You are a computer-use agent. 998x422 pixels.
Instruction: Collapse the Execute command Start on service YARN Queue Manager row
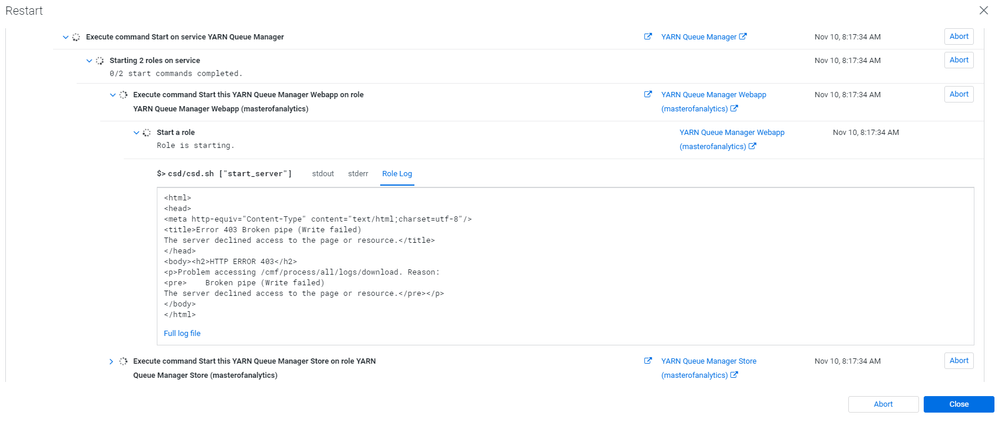click(65, 37)
